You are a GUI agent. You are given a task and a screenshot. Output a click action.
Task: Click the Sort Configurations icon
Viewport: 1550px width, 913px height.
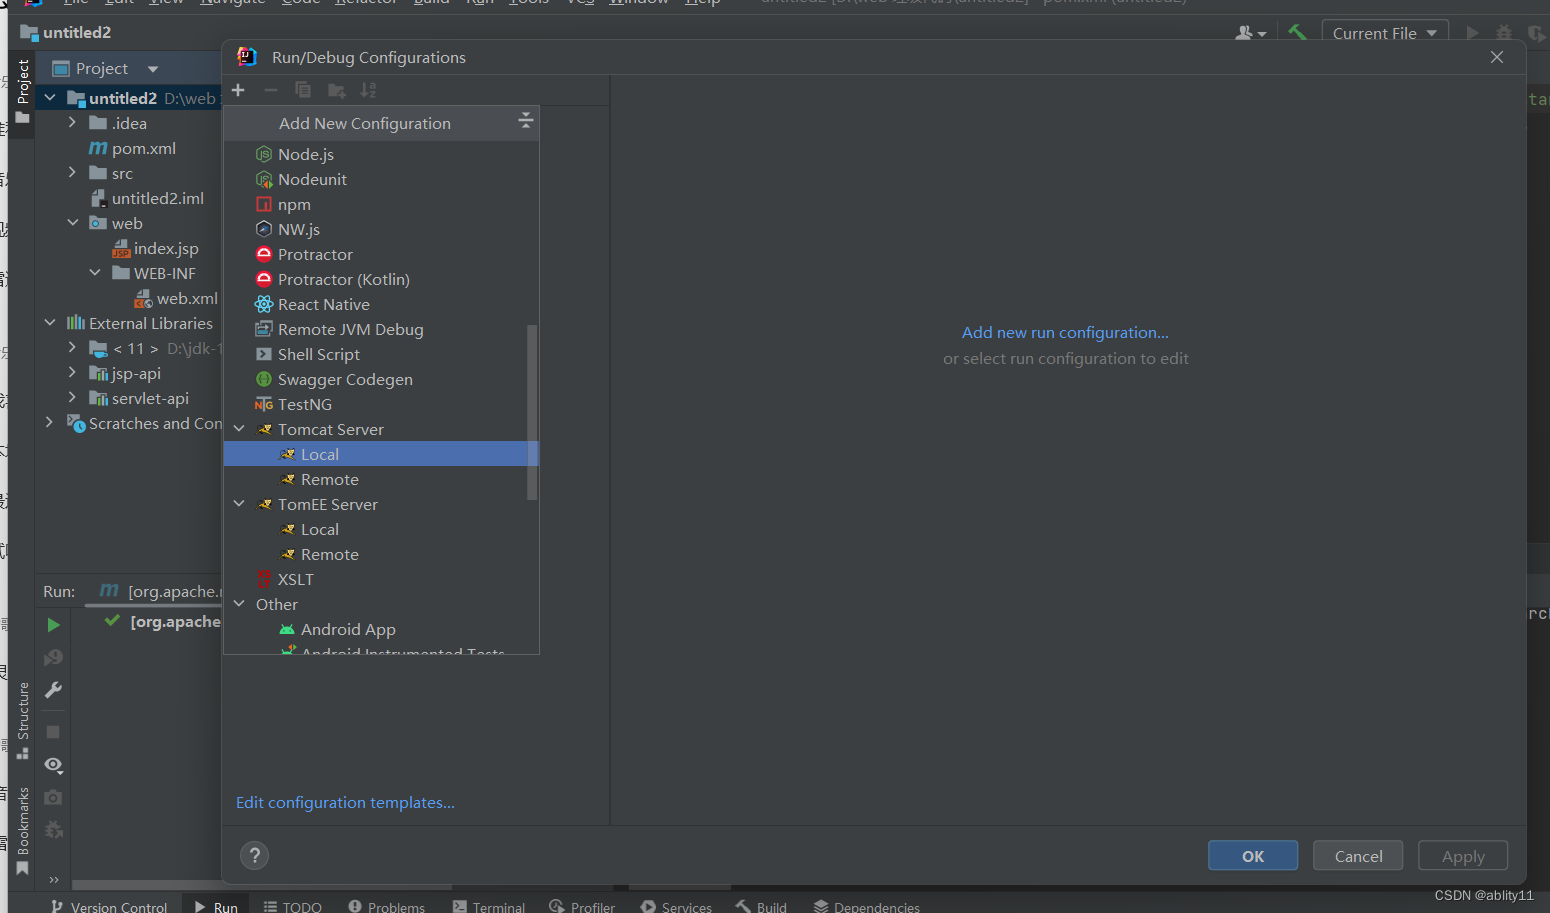[x=368, y=90]
